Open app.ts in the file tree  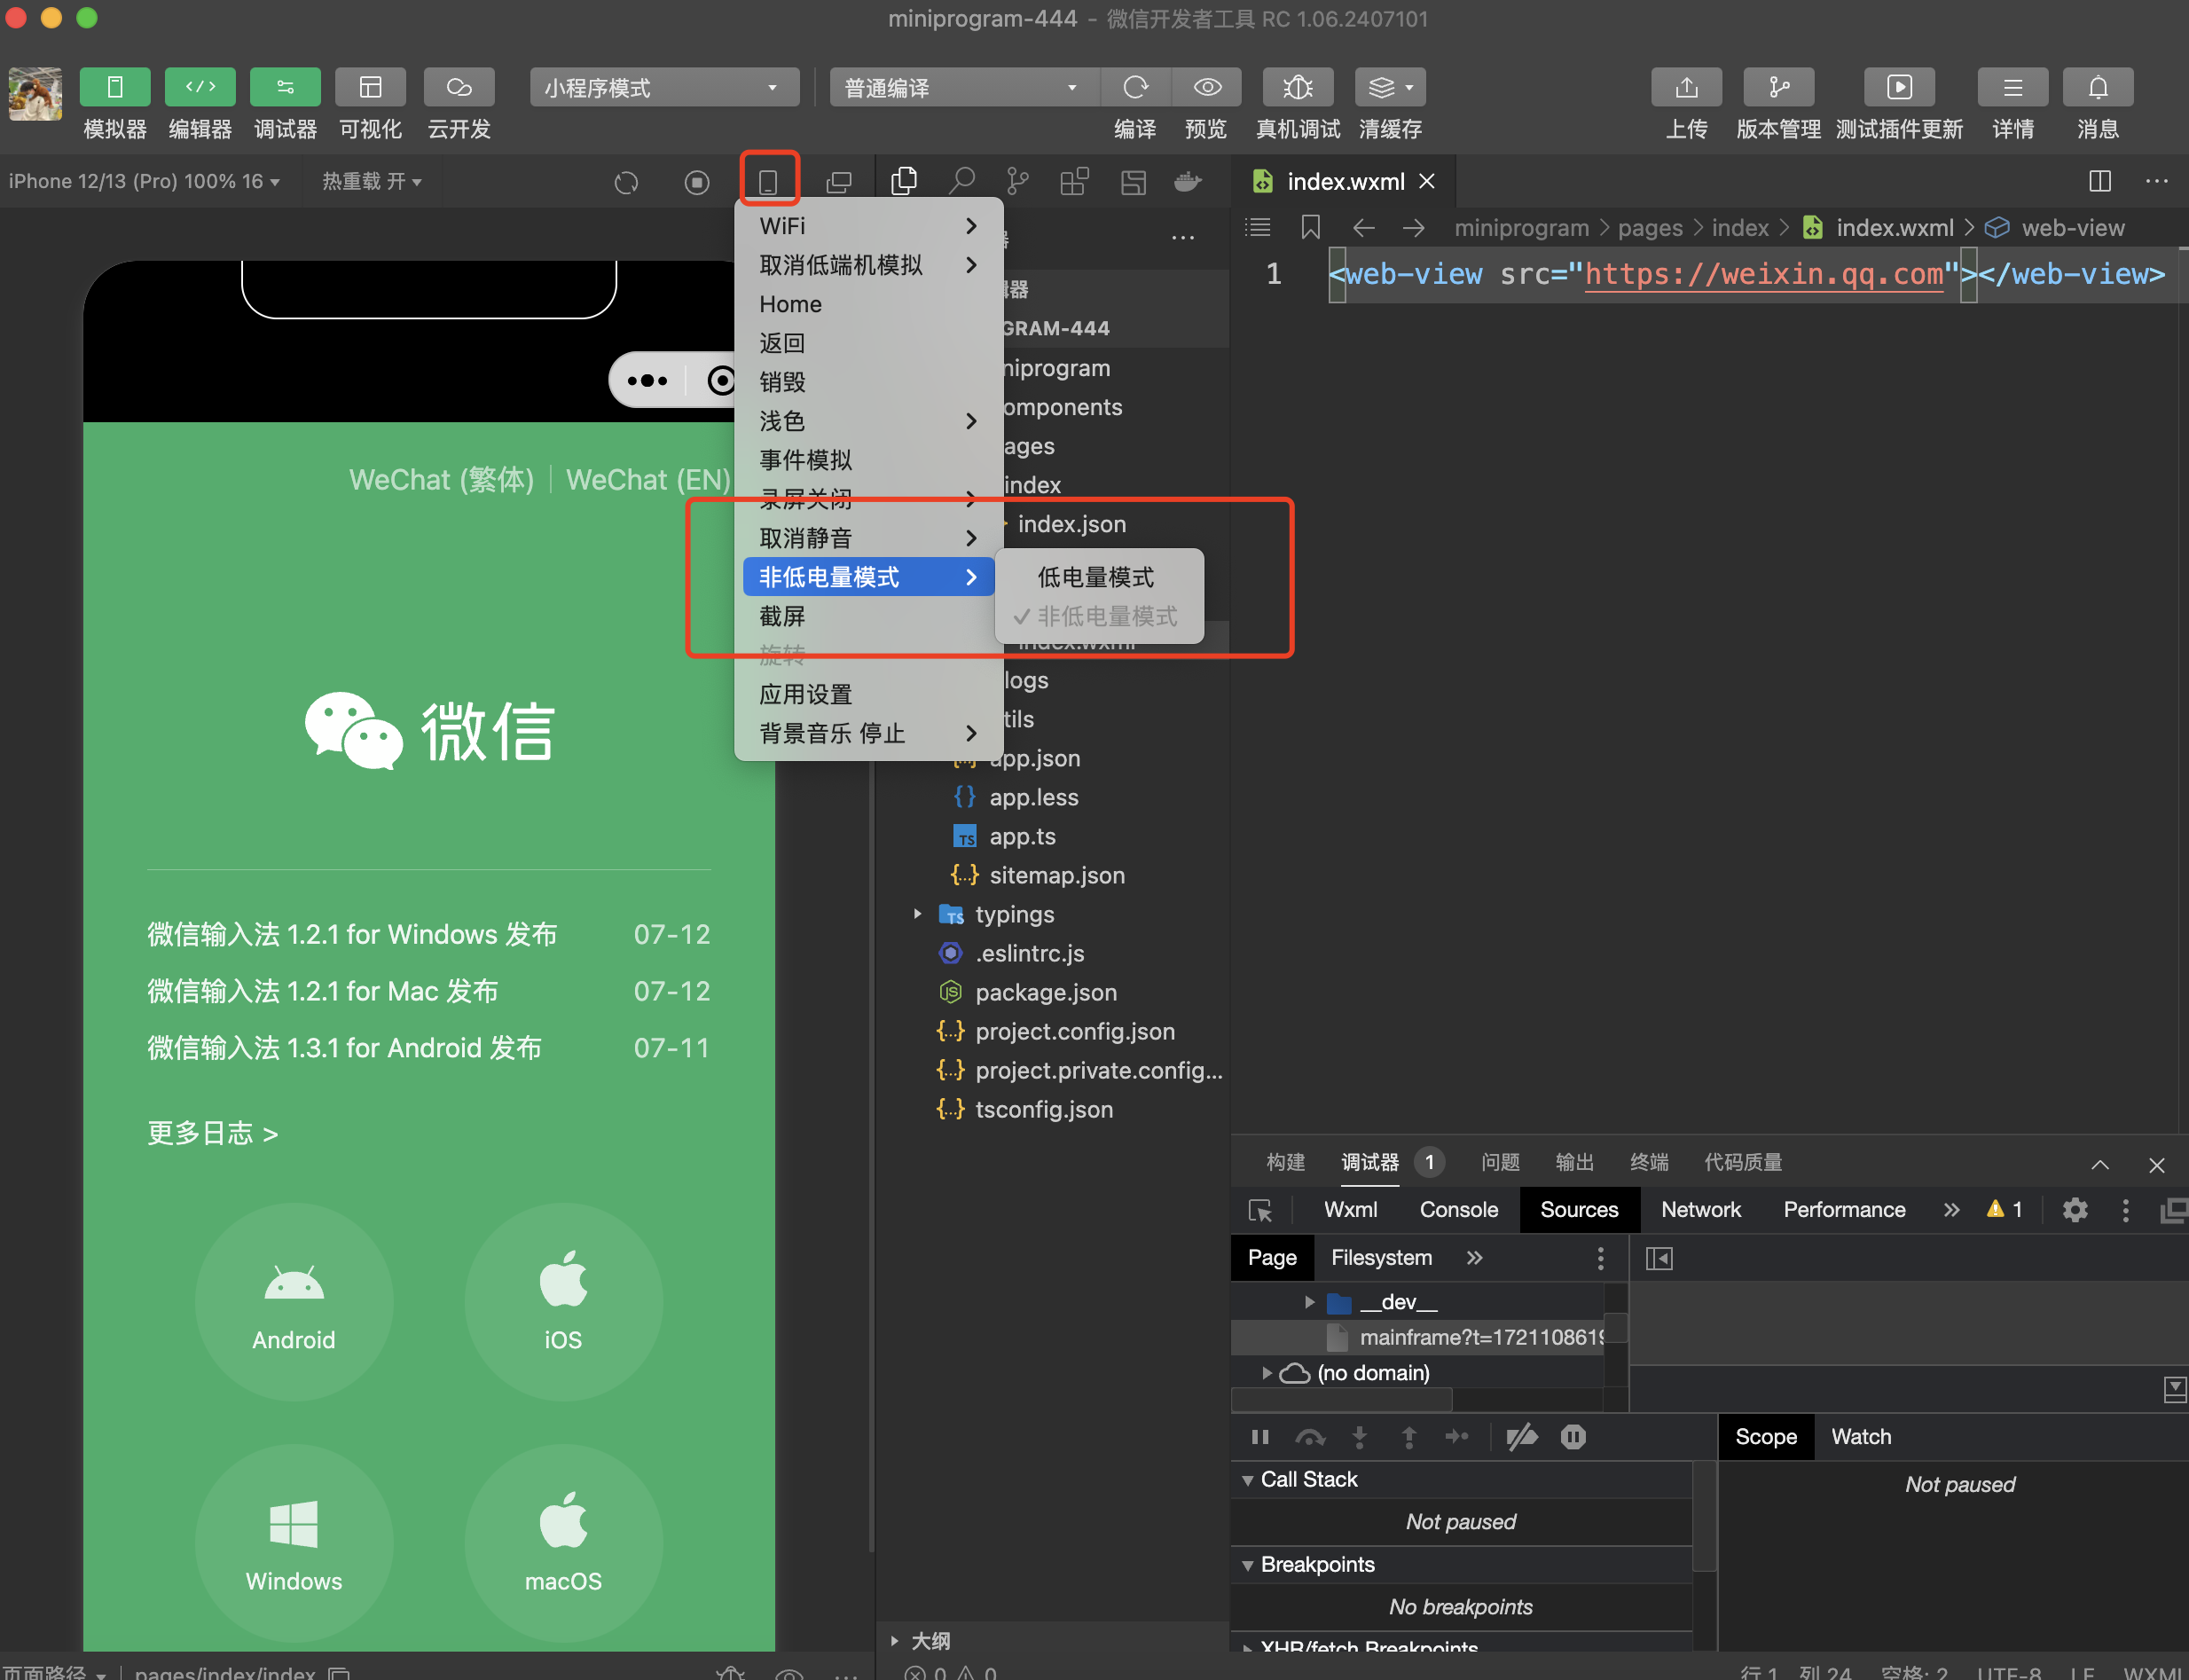[1022, 836]
